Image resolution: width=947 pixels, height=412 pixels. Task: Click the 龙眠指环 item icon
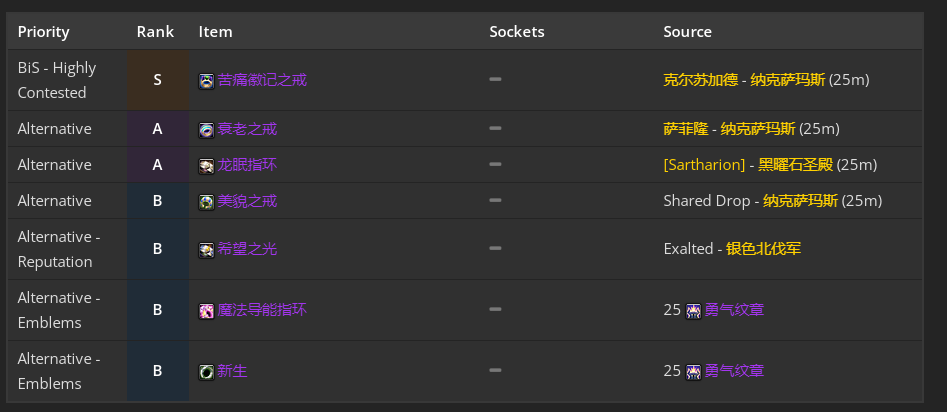207,166
